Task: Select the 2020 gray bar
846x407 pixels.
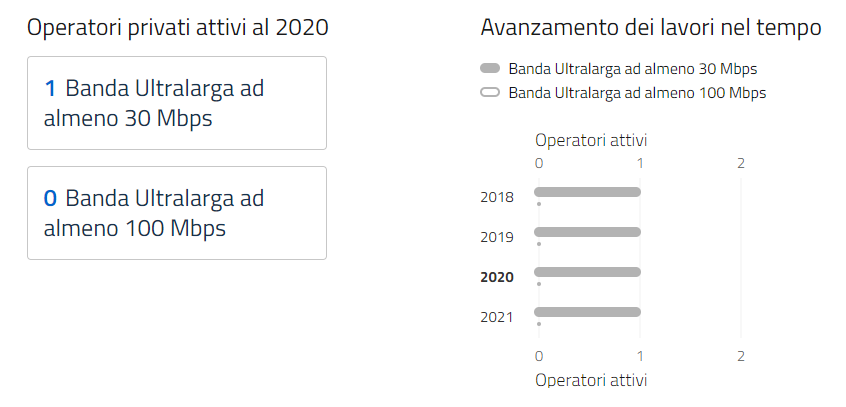Action: (x=587, y=272)
